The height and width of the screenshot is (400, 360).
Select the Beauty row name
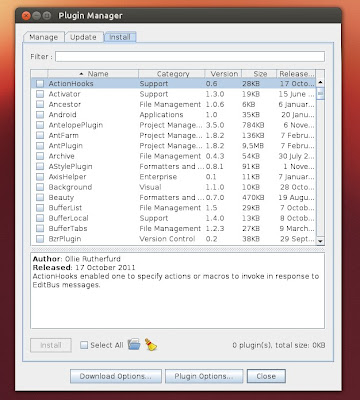coord(61,198)
